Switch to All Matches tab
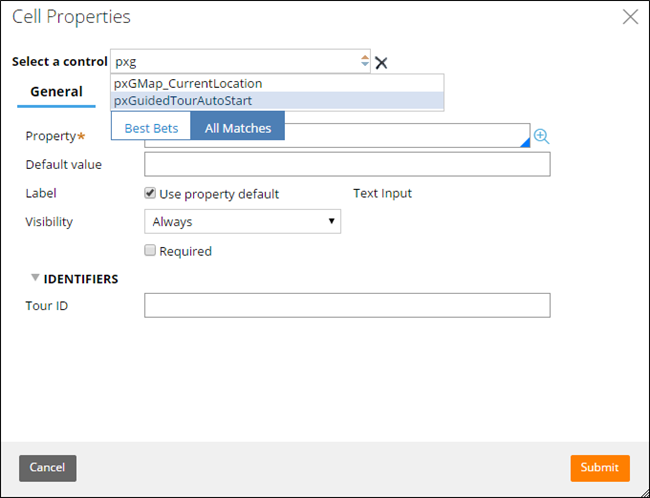Image resolution: width=650 pixels, height=498 pixels. click(x=238, y=128)
